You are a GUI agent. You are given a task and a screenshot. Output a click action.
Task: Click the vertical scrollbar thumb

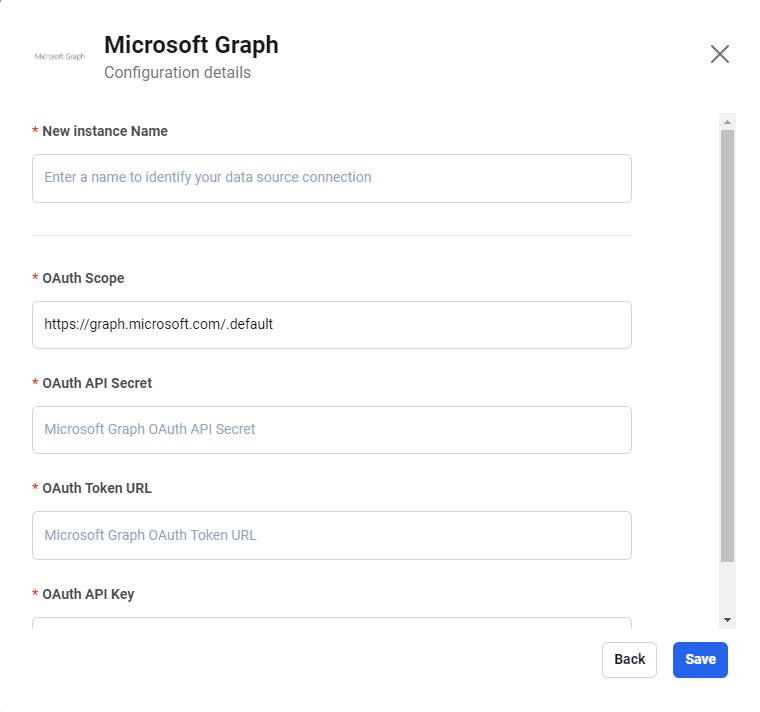point(727,346)
